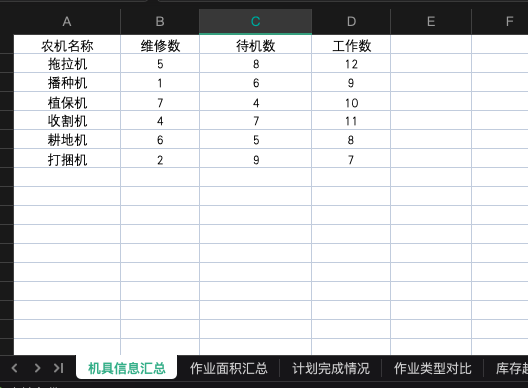This screenshot has height=388, width=528.
Task: Select 播种机 维修数 value 1
Action: pos(160,83)
